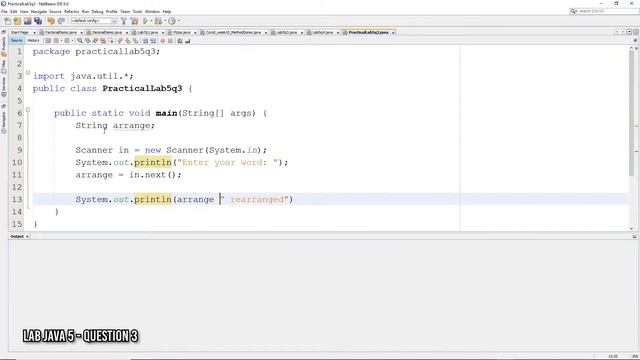Click the Open Project toolbar icon
Viewport: 640px width, 360px height.
click(x=27, y=21)
